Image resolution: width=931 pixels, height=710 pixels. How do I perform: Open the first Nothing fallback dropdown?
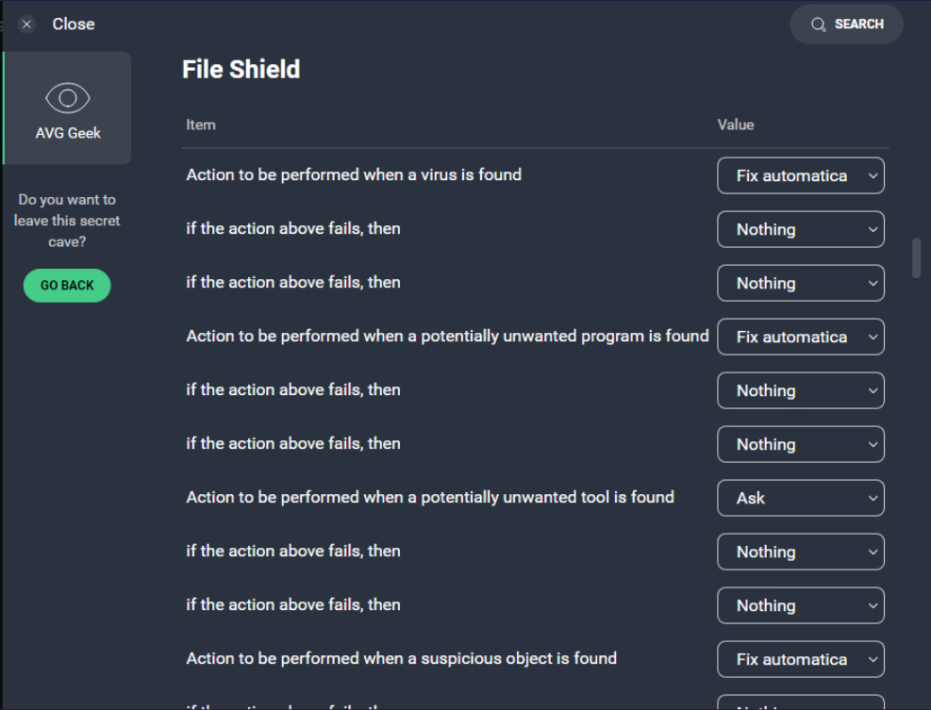800,229
